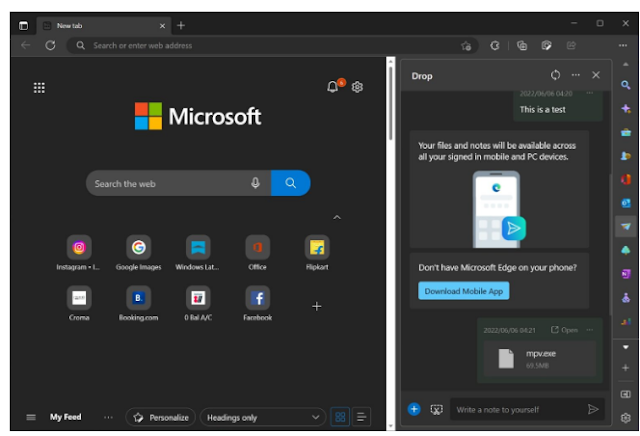This screenshot has height=436, width=640.
Task: Select the New tab browser tab
Action: click(x=104, y=26)
